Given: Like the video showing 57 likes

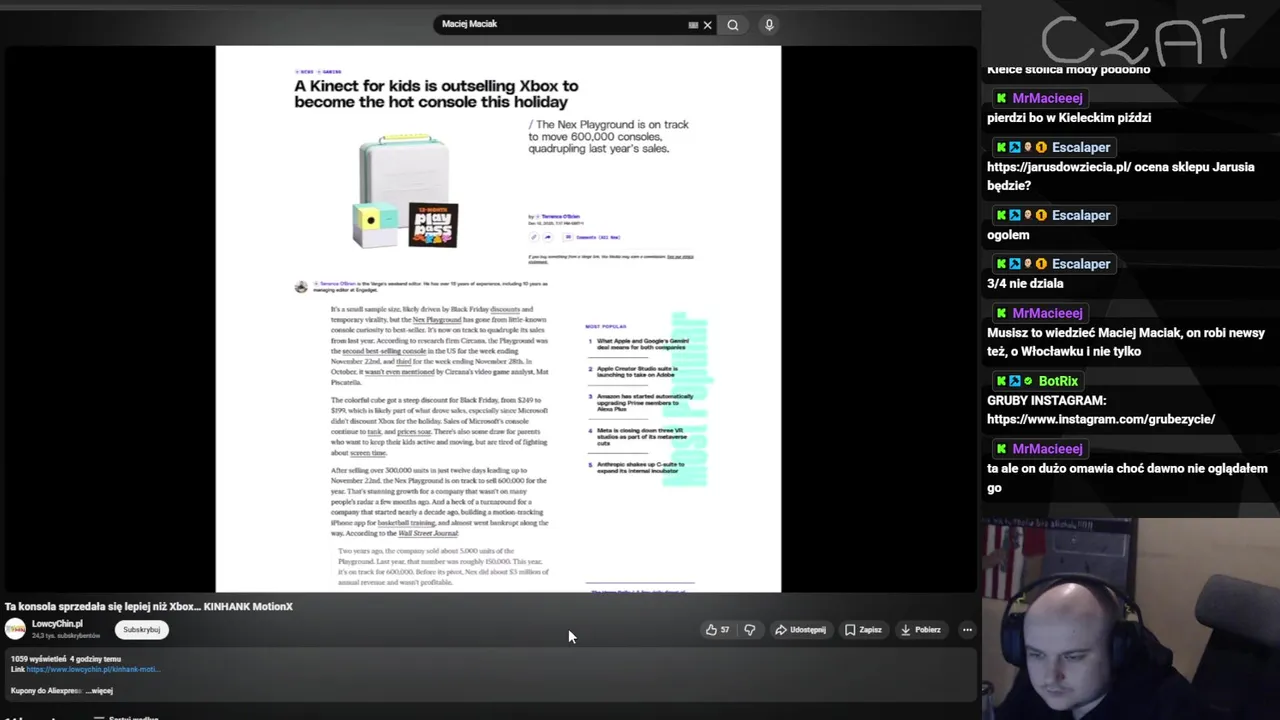Looking at the screenshot, I should coord(718,630).
